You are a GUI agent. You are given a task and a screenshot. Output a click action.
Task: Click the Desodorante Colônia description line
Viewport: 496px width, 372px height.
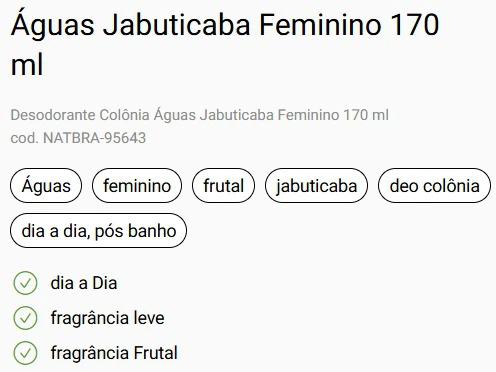(x=199, y=115)
